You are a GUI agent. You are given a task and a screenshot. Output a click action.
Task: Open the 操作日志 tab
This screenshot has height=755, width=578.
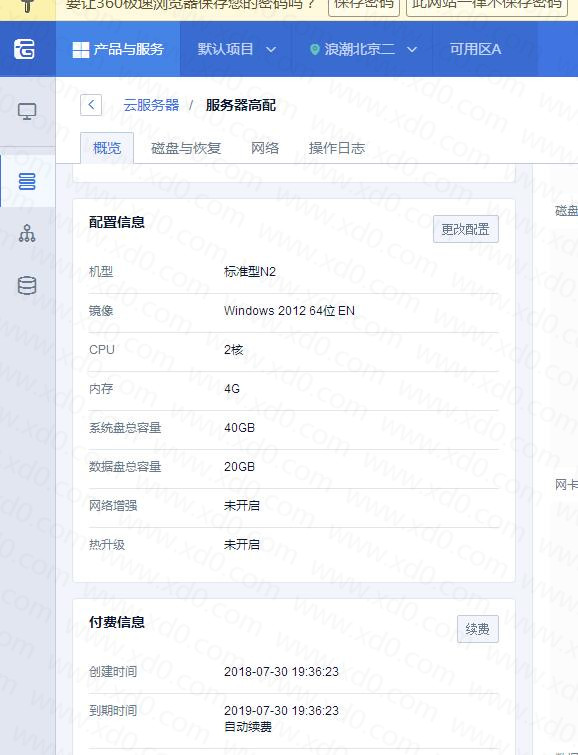click(337, 148)
